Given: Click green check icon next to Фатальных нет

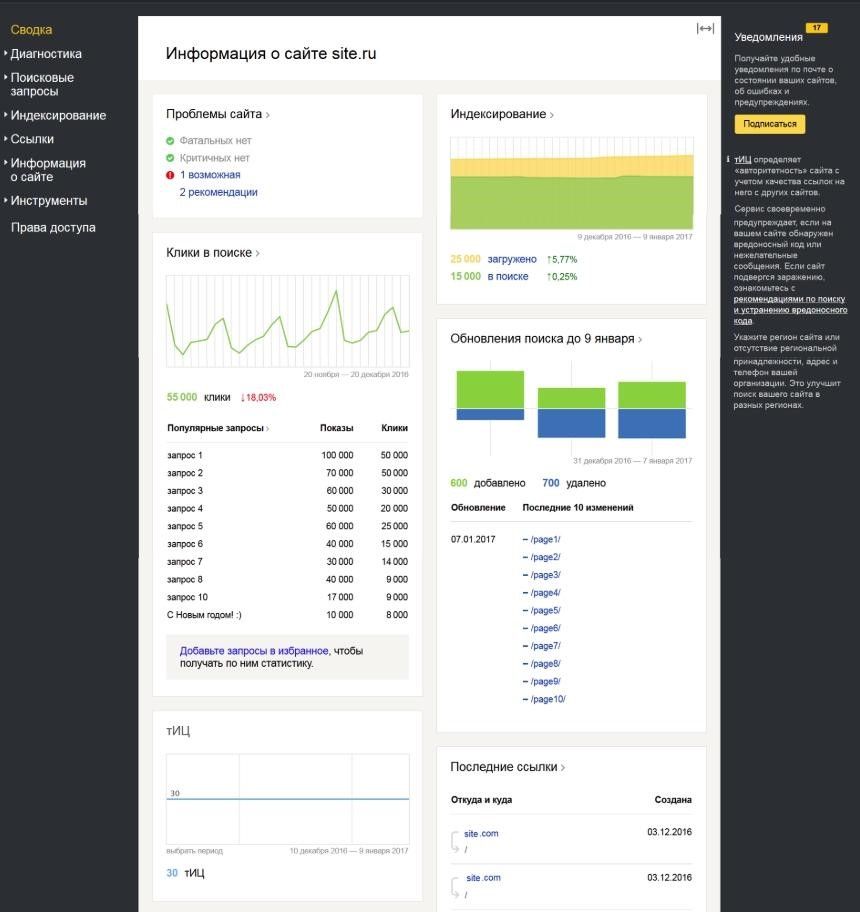Looking at the screenshot, I should click(170, 141).
